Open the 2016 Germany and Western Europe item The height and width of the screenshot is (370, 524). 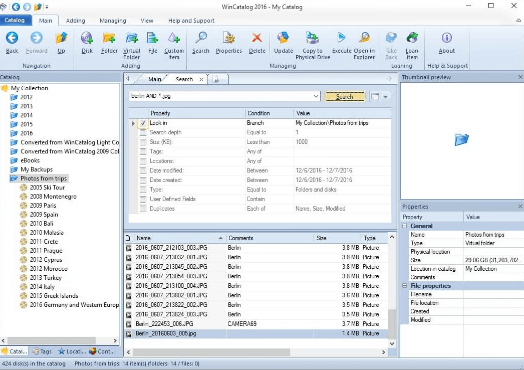pos(74,305)
